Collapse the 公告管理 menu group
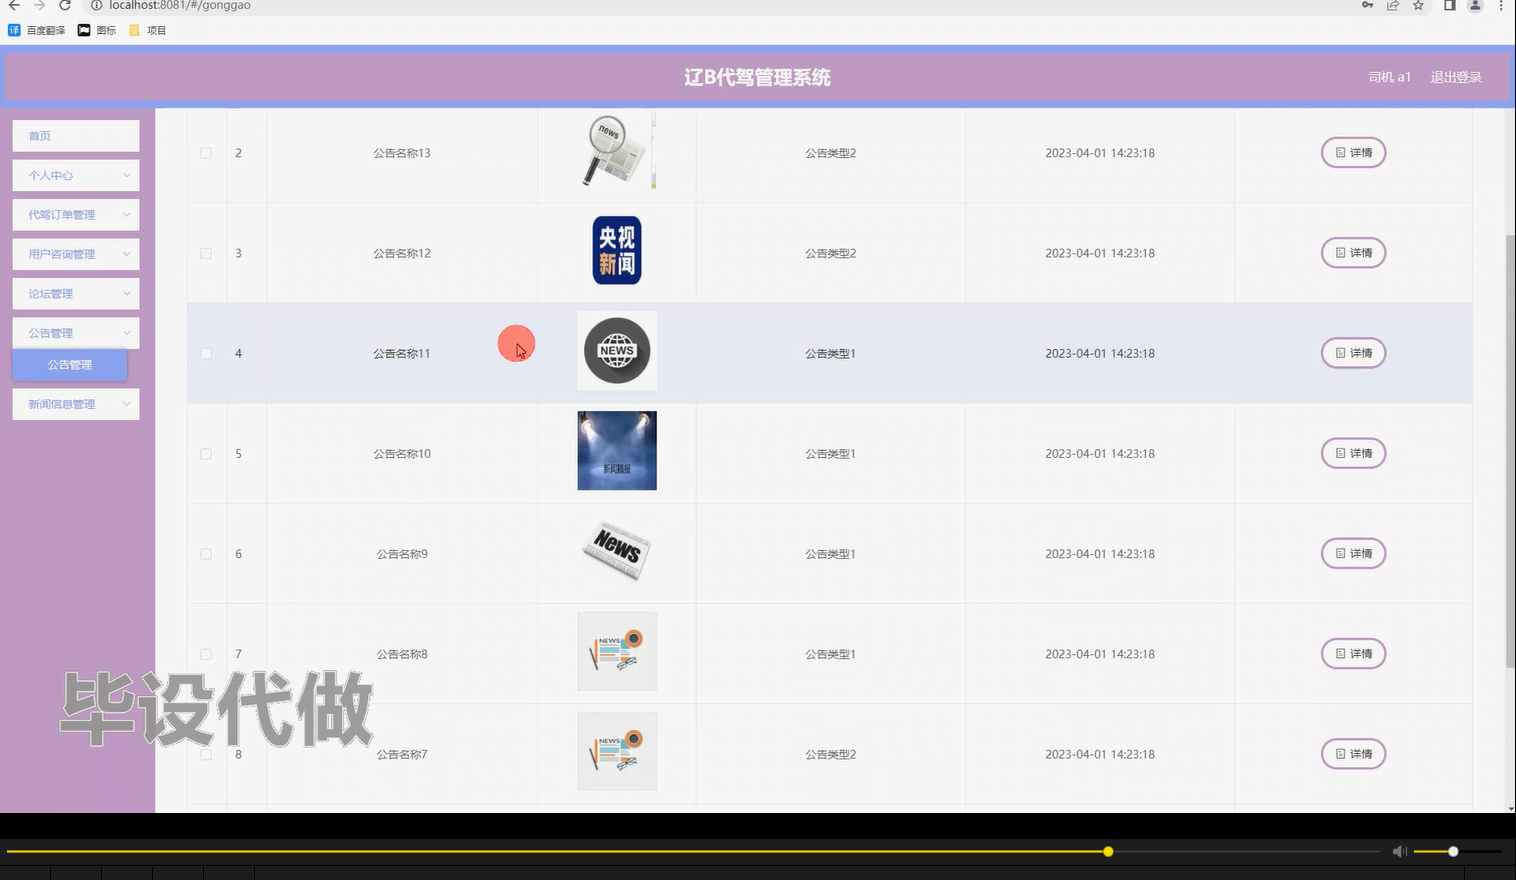1516x880 pixels. 75,332
